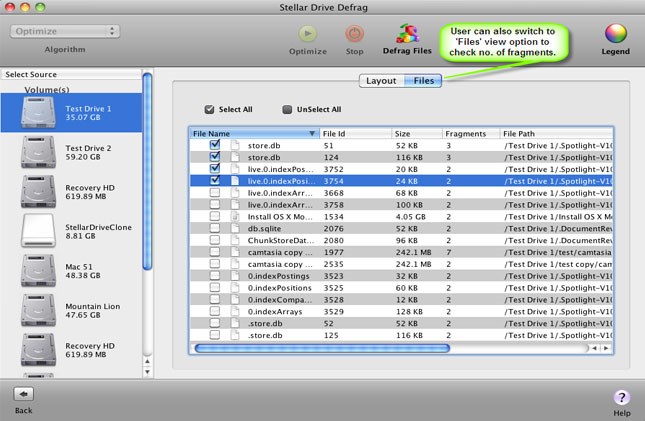The height and width of the screenshot is (421, 645).
Task: Click 0.indexPostings file name
Action: point(278,276)
